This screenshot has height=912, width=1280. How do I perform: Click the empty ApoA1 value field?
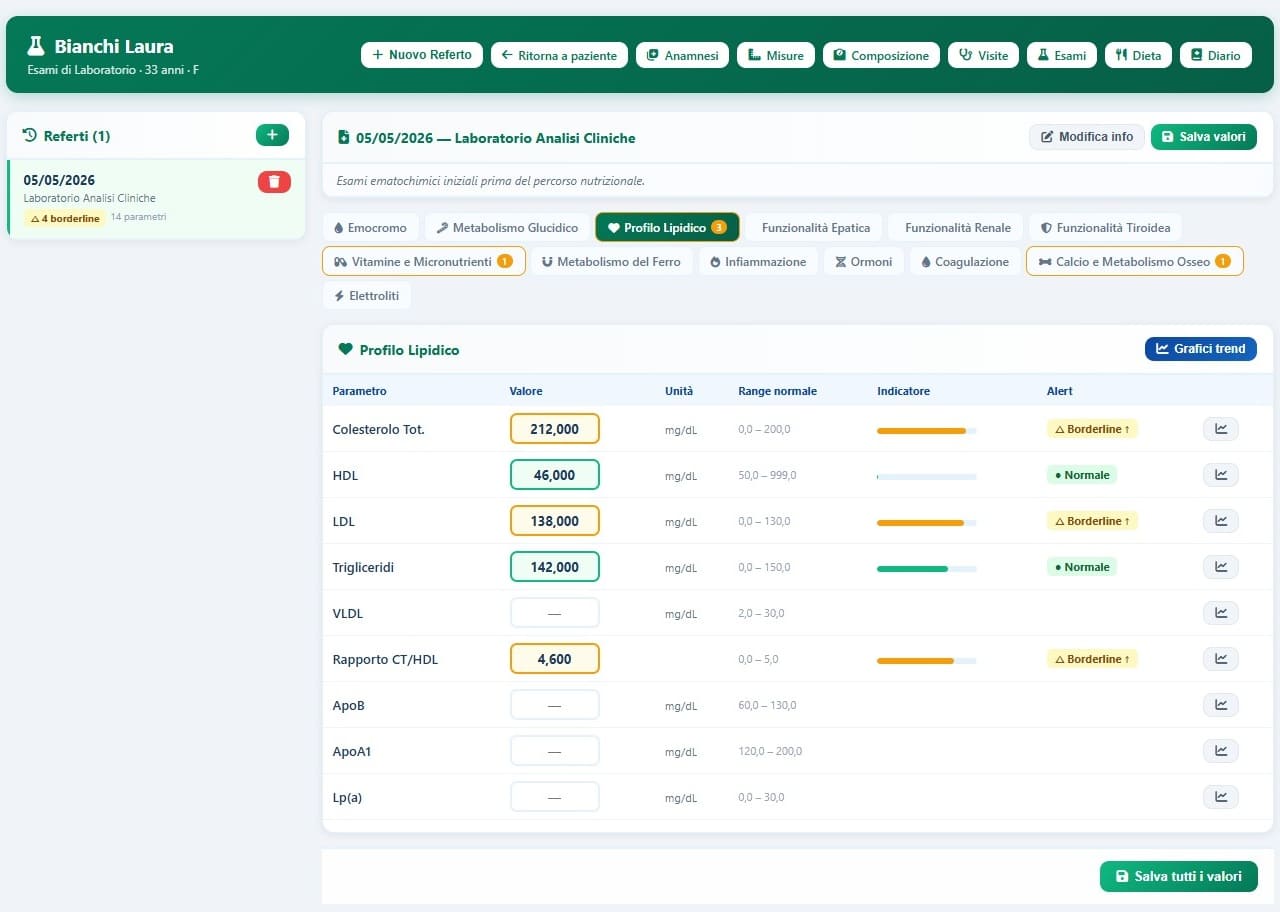pyautogui.click(x=555, y=751)
